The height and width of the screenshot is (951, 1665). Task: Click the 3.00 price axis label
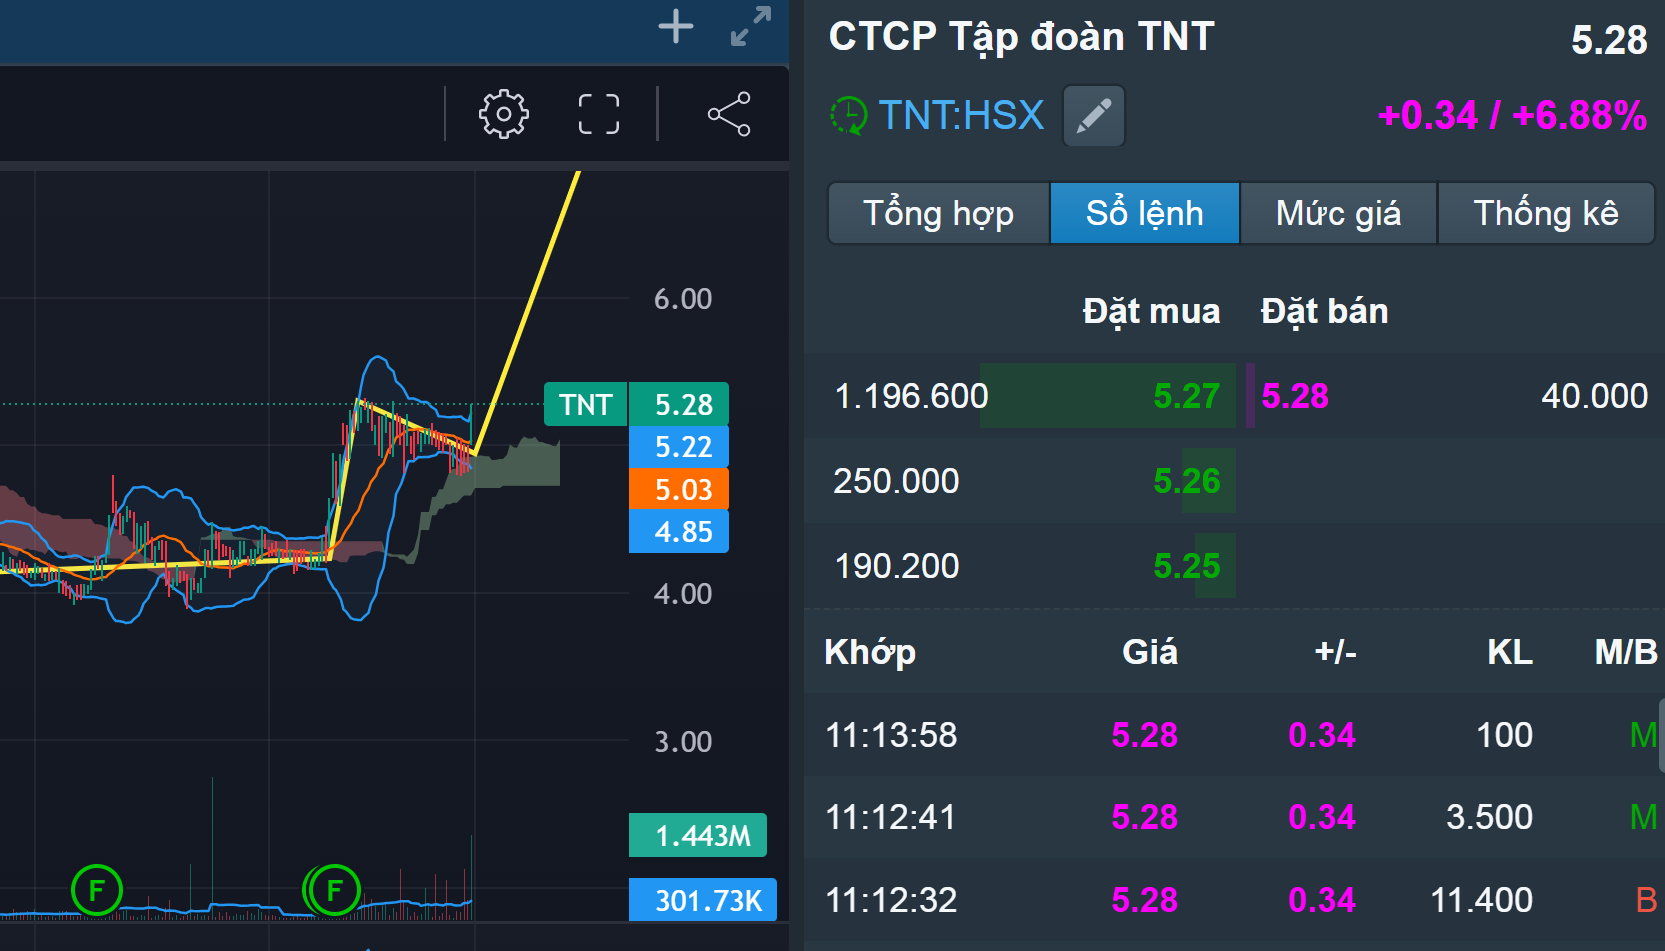(x=683, y=741)
